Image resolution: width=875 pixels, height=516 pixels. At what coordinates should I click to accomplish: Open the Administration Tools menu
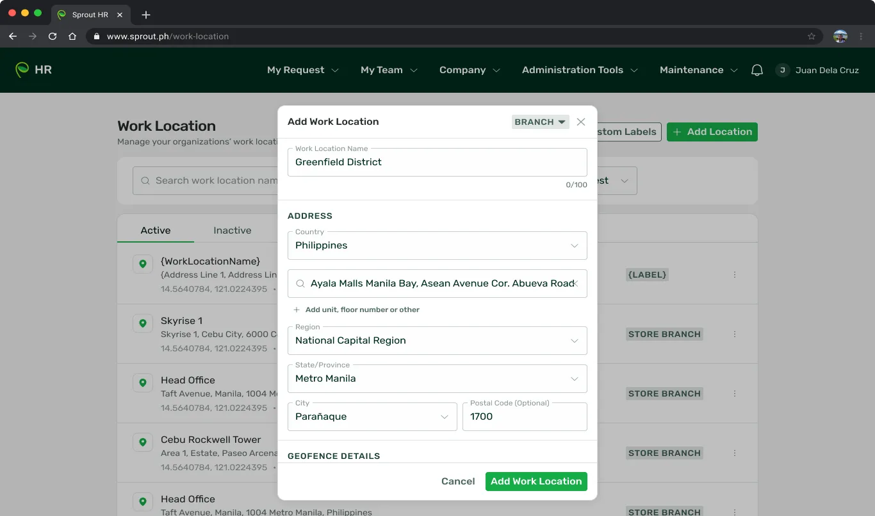579,70
